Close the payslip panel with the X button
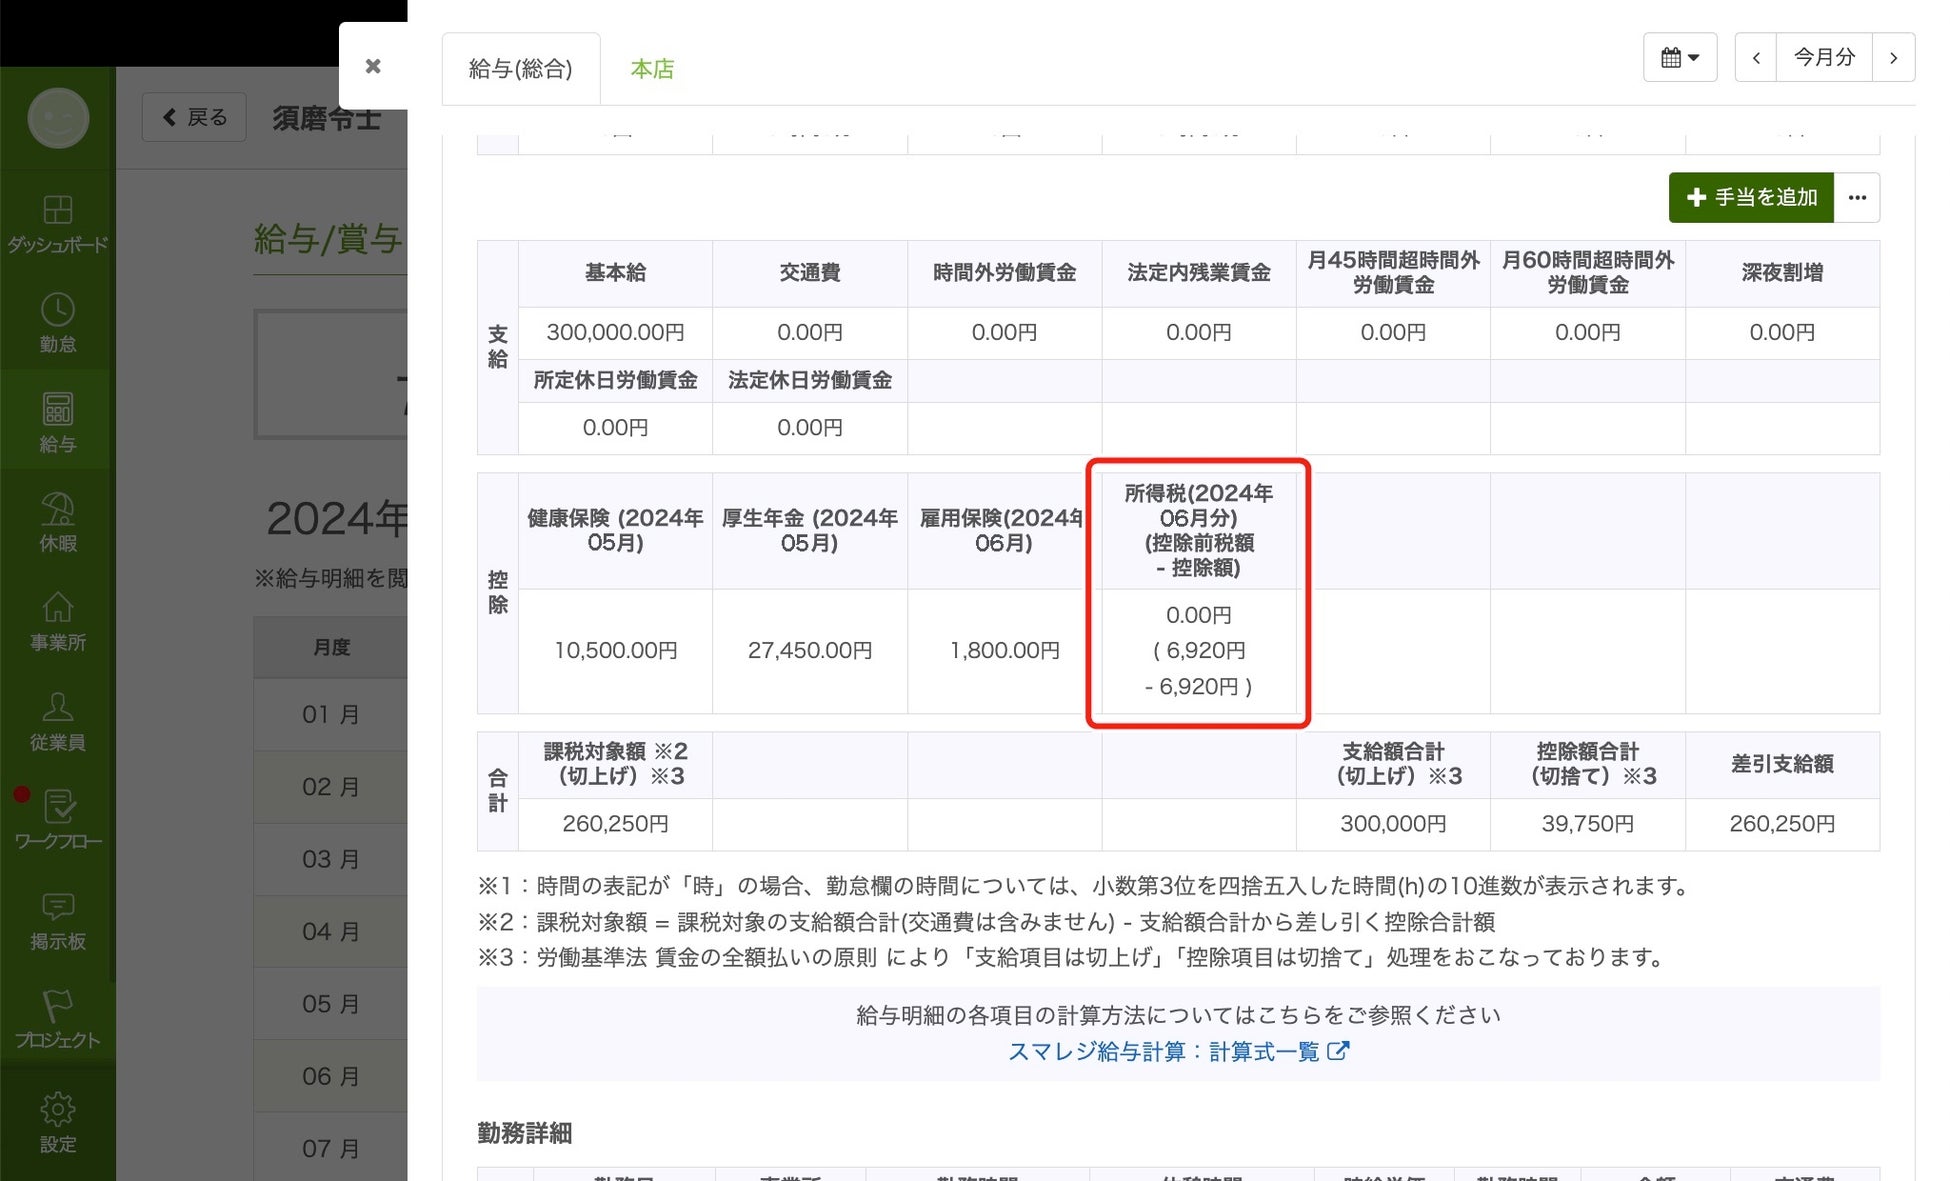This screenshot has width=1950, height=1181. pyautogui.click(x=373, y=66)
